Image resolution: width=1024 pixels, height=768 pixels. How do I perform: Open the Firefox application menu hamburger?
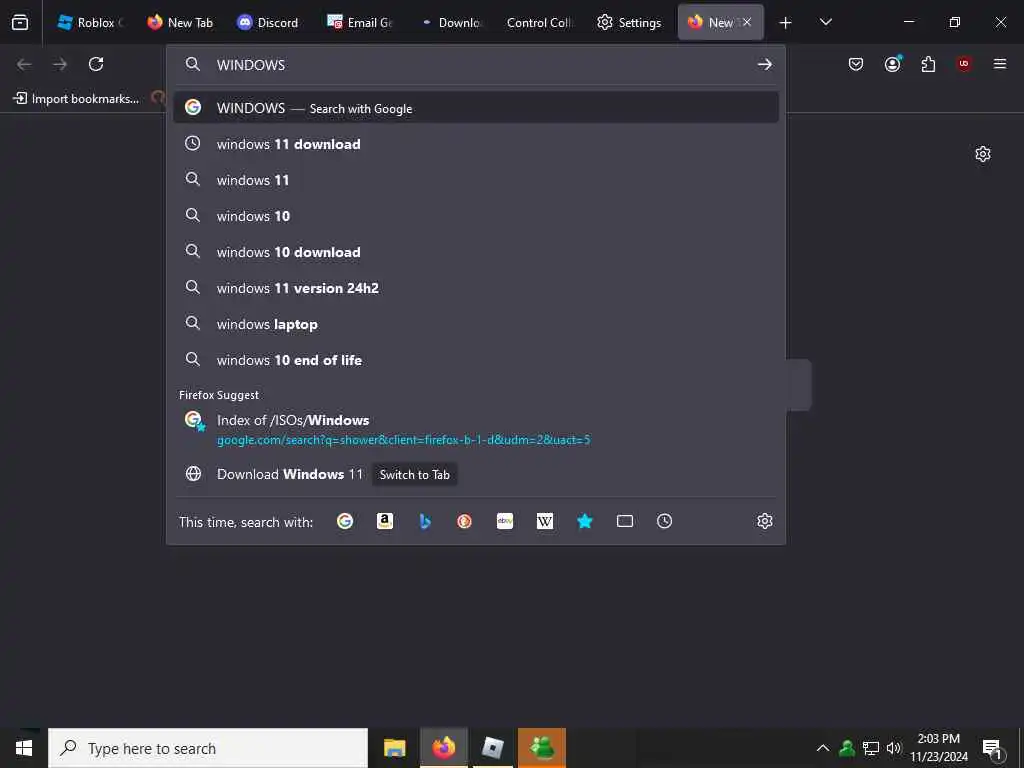pyautogui.click(x=1000, y=64)
